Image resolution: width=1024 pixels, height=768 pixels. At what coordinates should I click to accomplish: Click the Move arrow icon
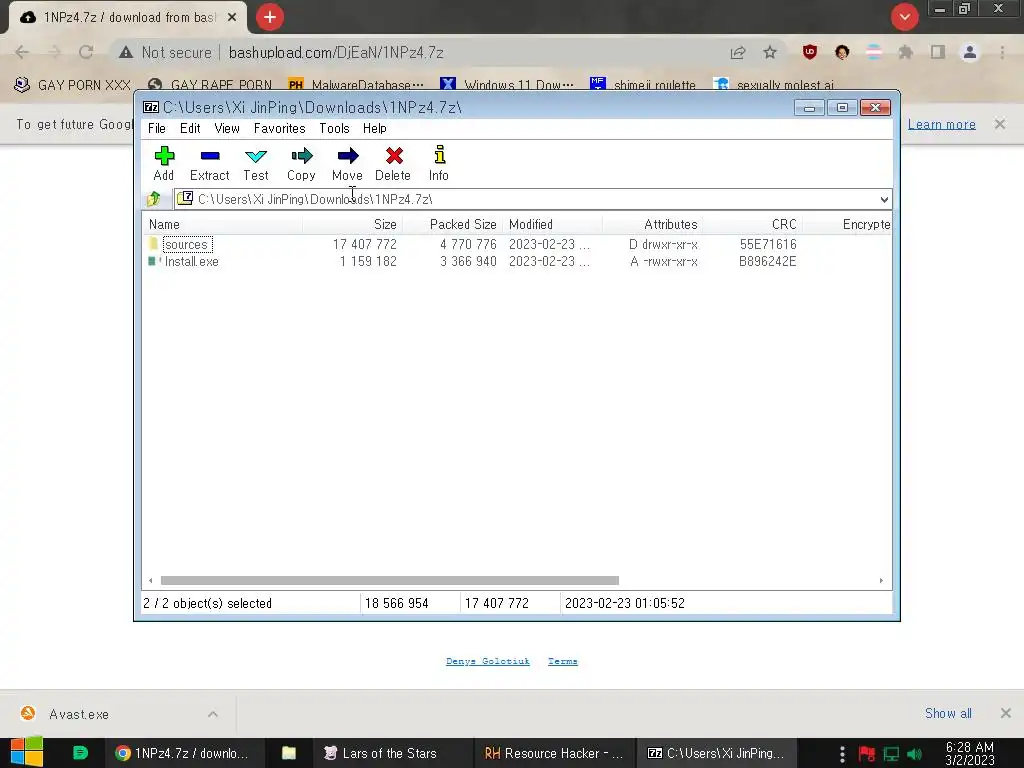347,155
